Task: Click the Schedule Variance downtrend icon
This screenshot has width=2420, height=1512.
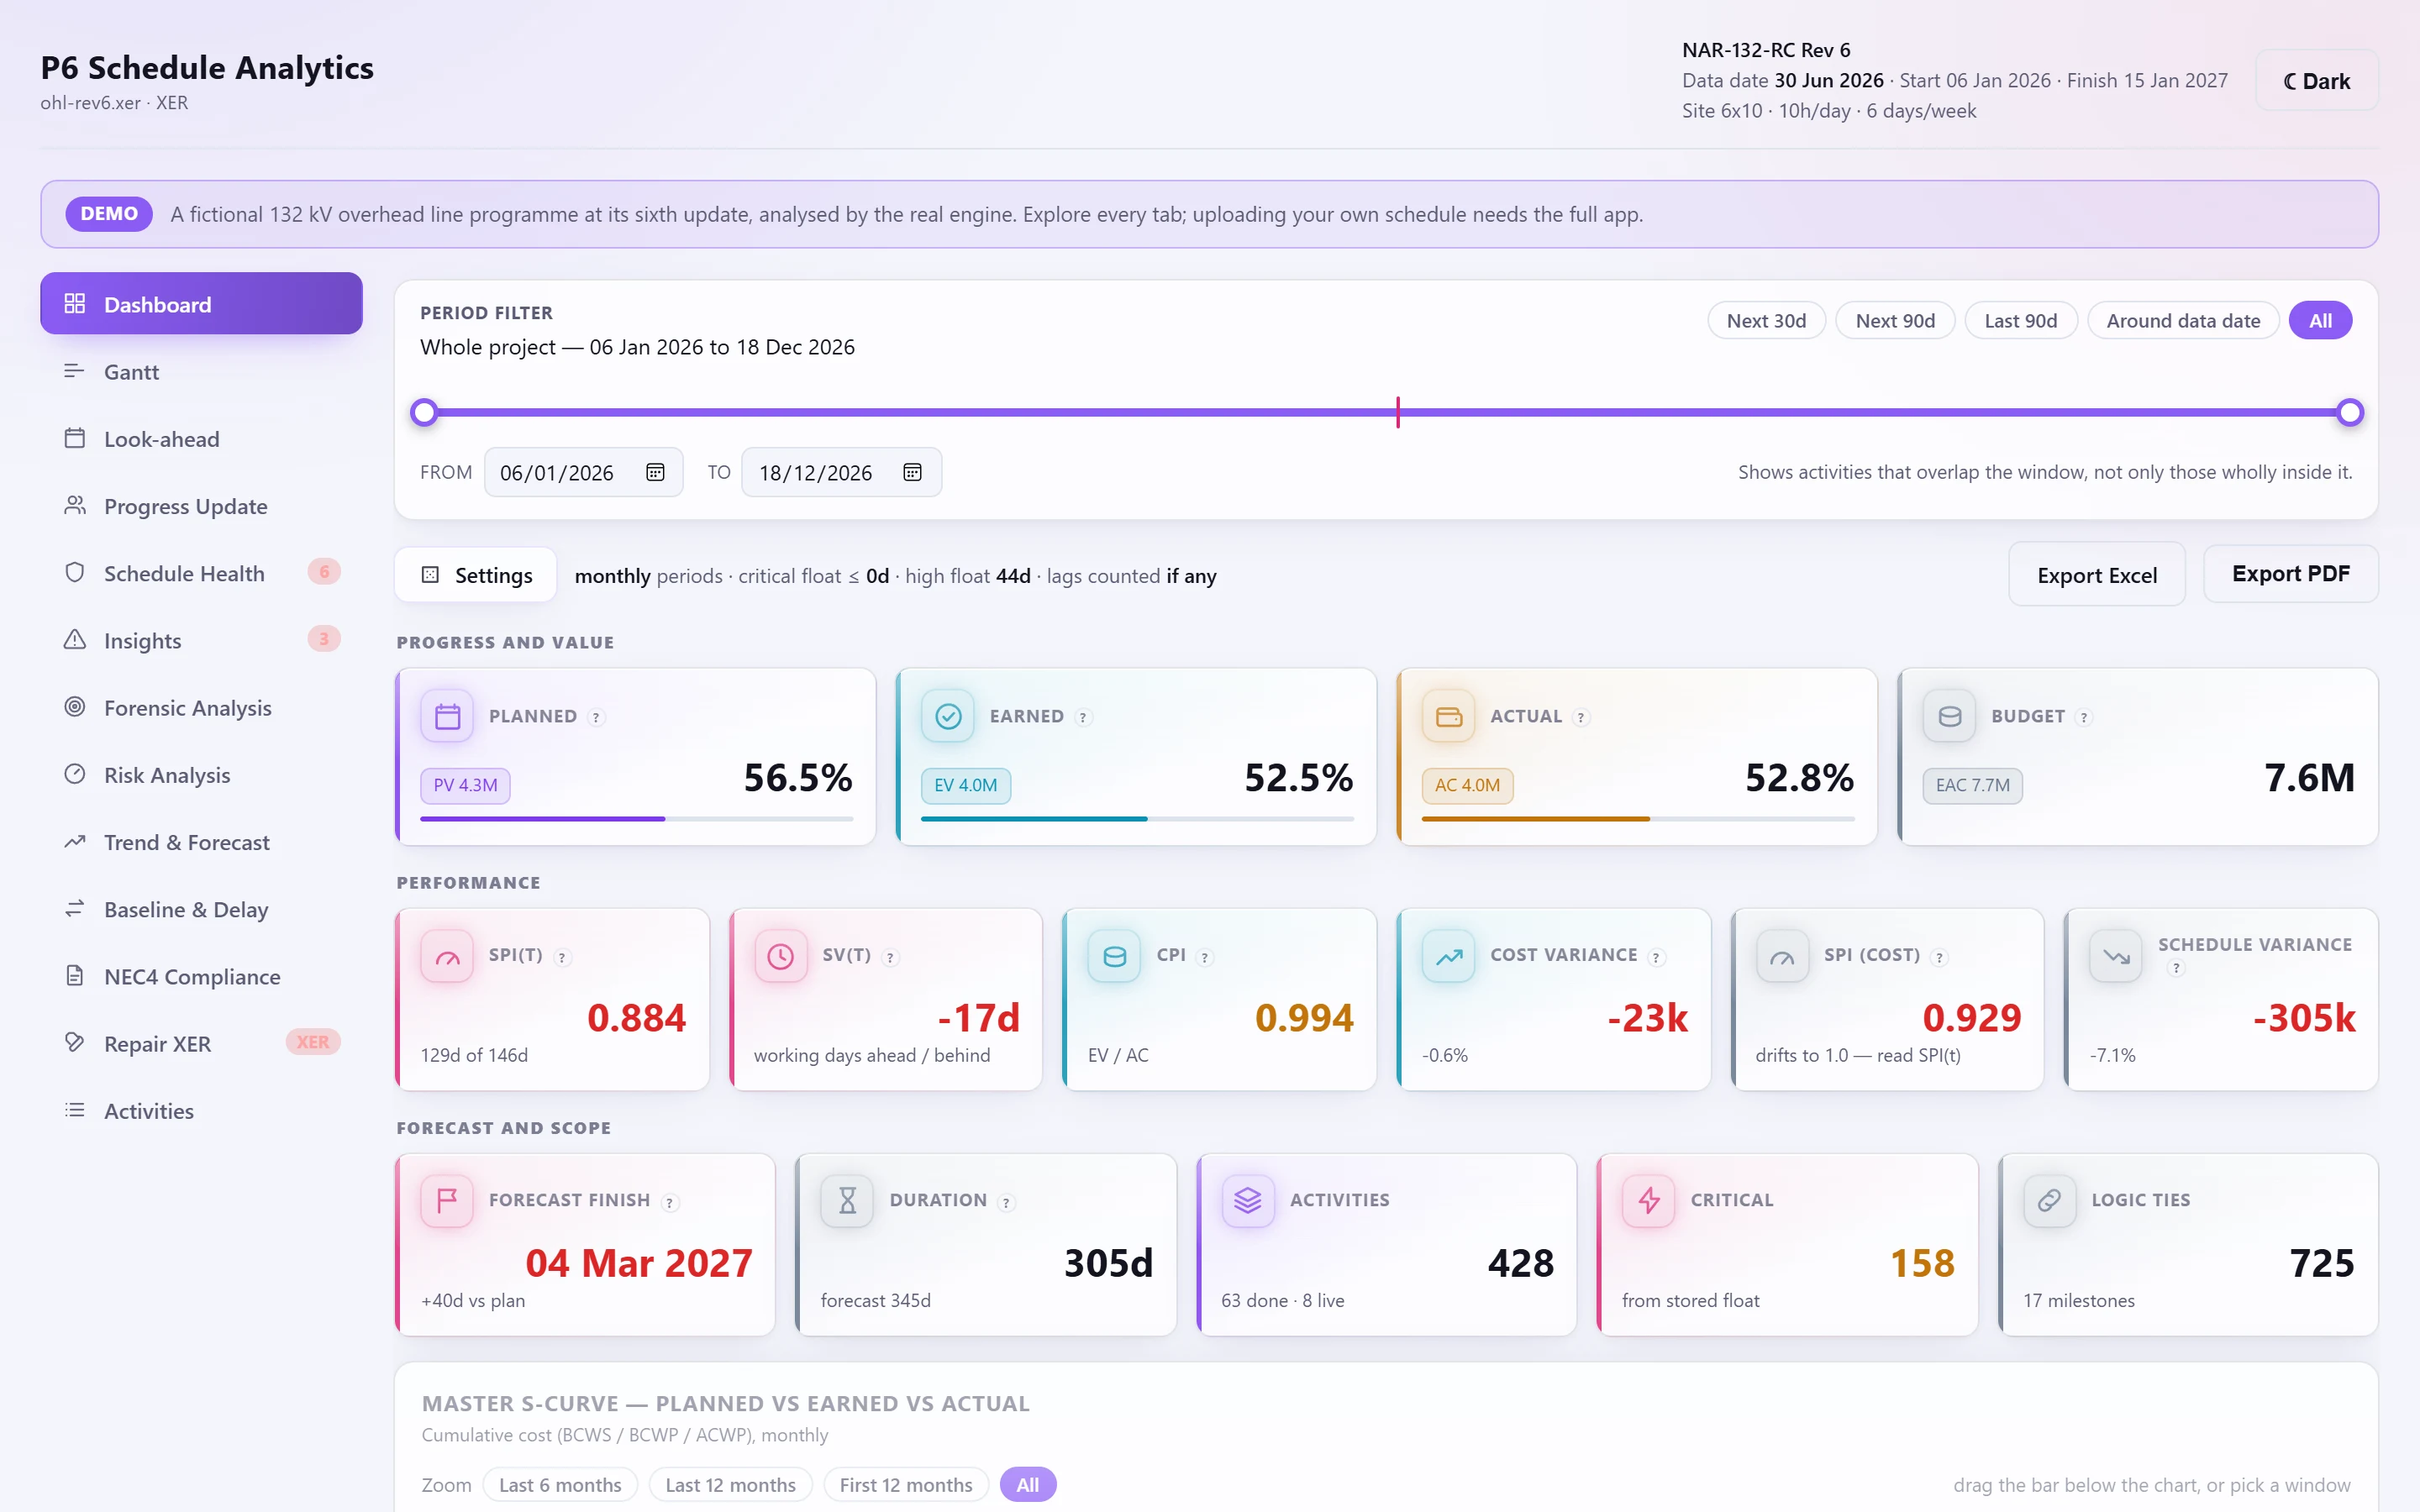Action: coord(2116,957)
